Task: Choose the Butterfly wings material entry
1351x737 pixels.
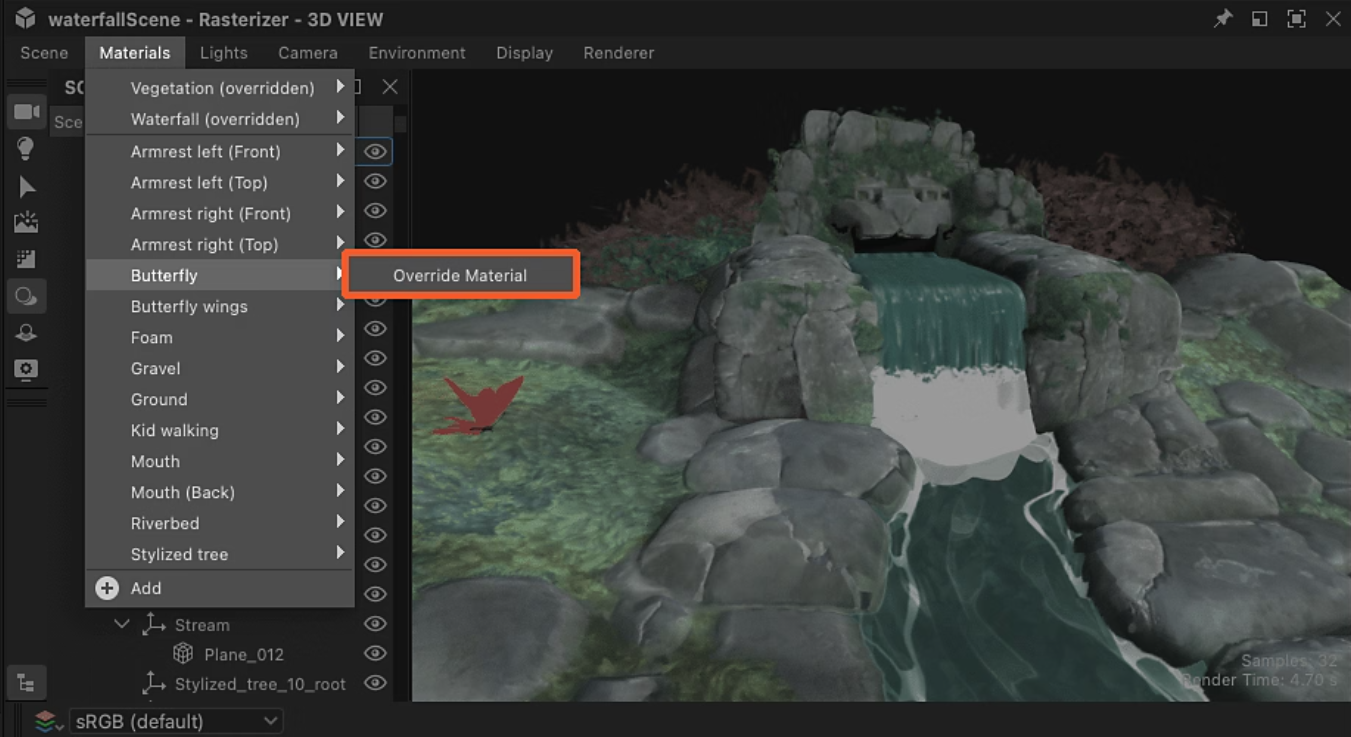Action: [x=220, y=306]
